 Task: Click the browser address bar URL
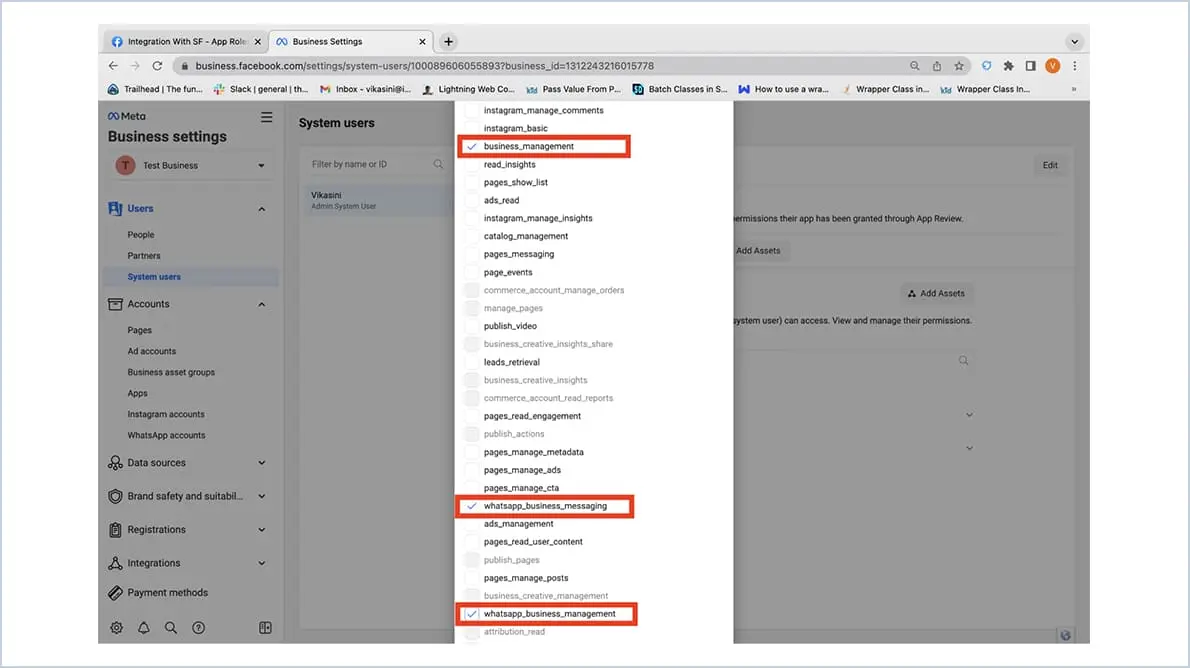click(424, 66)
